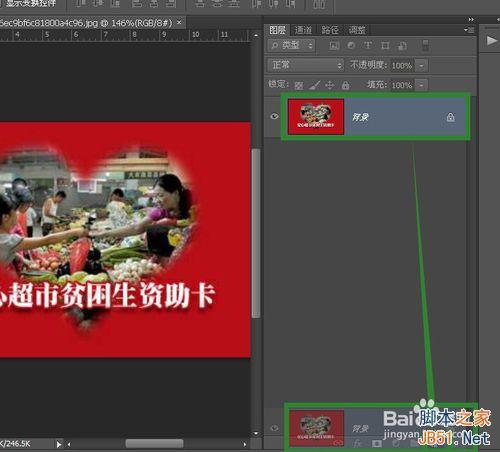Viewport: 500px width, 452px height.
Task: Open the 正常 blend mode dropdown
Action: click(x=305, y=65)
